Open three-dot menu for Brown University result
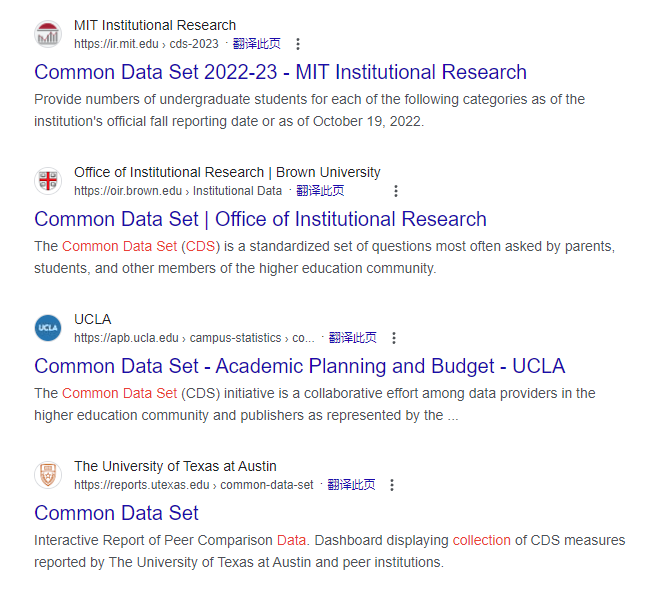 pos(396,191)
